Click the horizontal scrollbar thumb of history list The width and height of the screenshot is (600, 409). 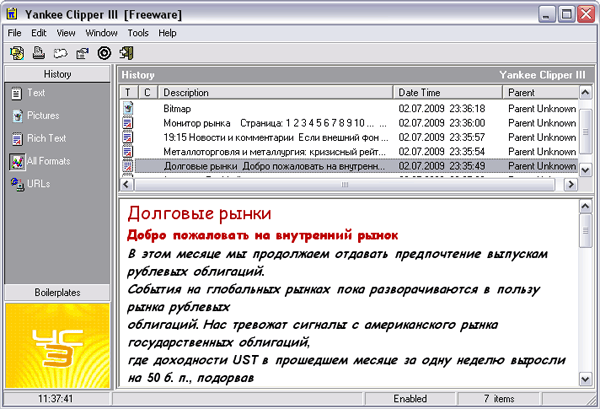coord(345,185)
